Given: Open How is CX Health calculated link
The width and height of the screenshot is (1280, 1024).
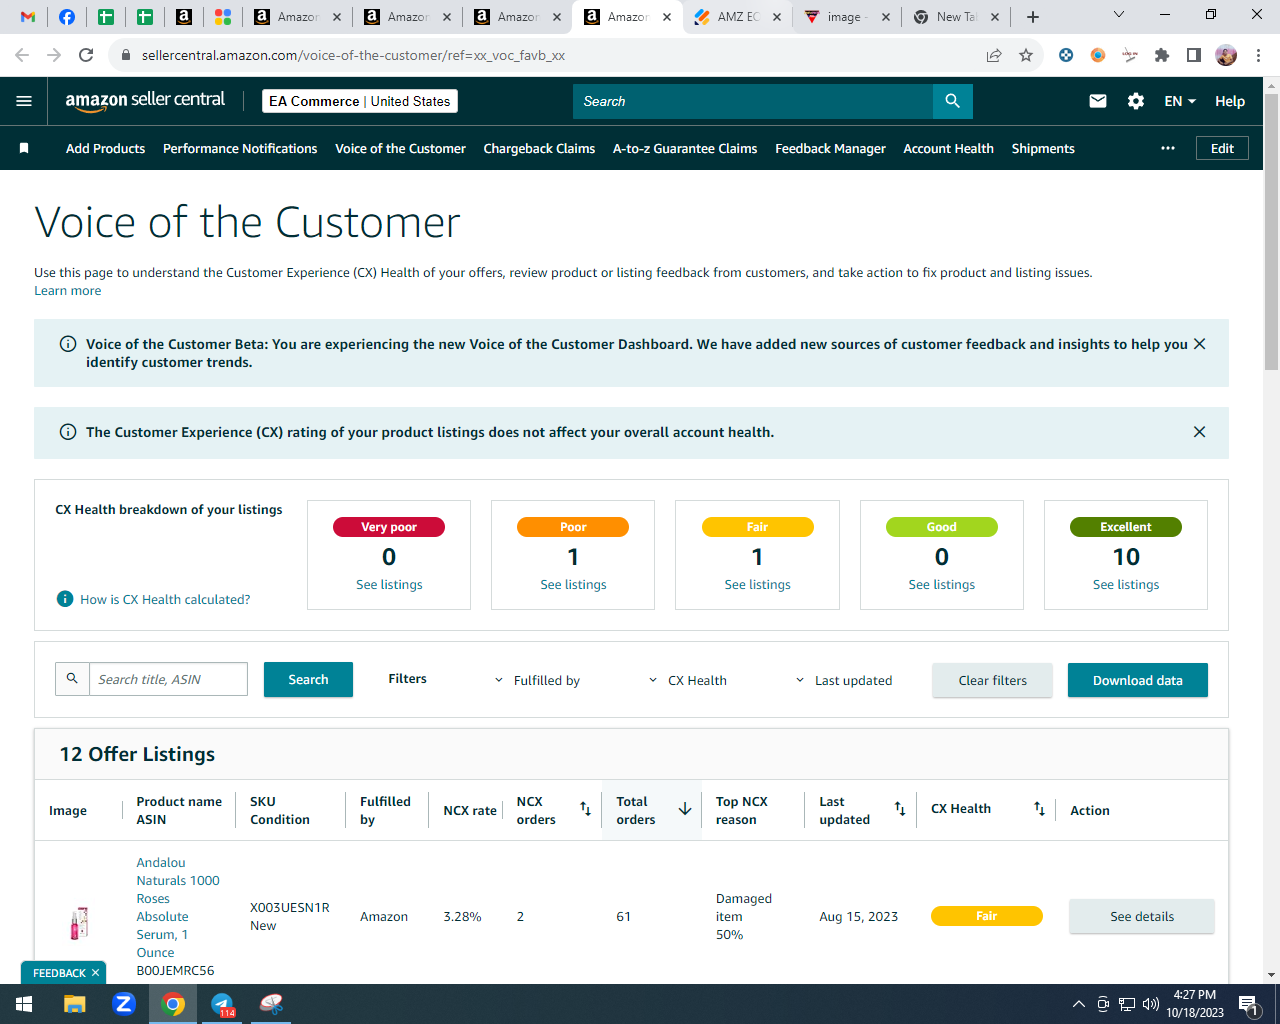Looking at the screenshot, I should click(165, 600).
